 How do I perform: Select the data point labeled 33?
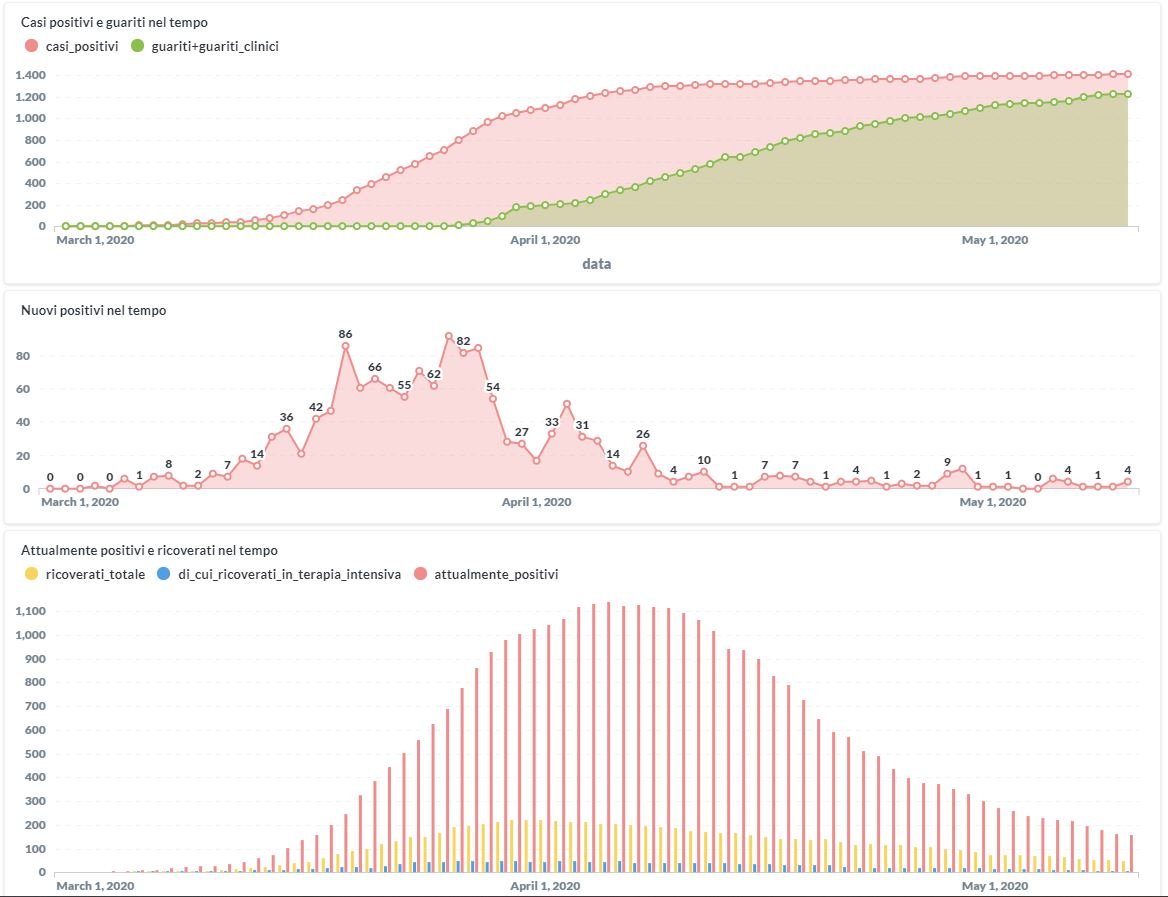(x=552, y=433)
